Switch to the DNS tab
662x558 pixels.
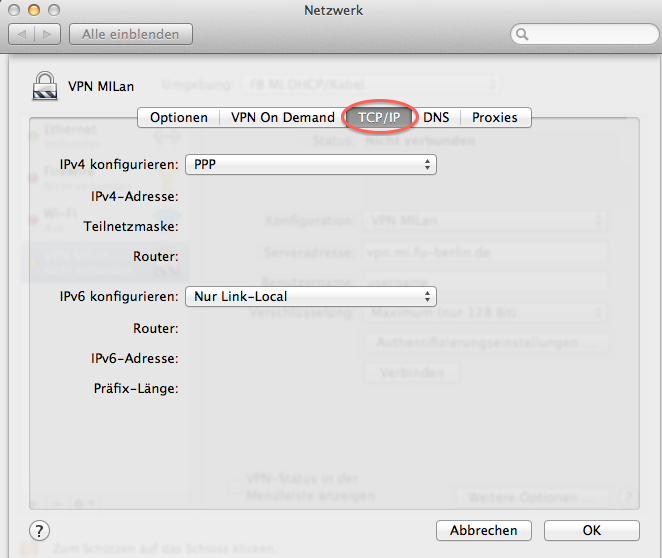coord(436,117)
